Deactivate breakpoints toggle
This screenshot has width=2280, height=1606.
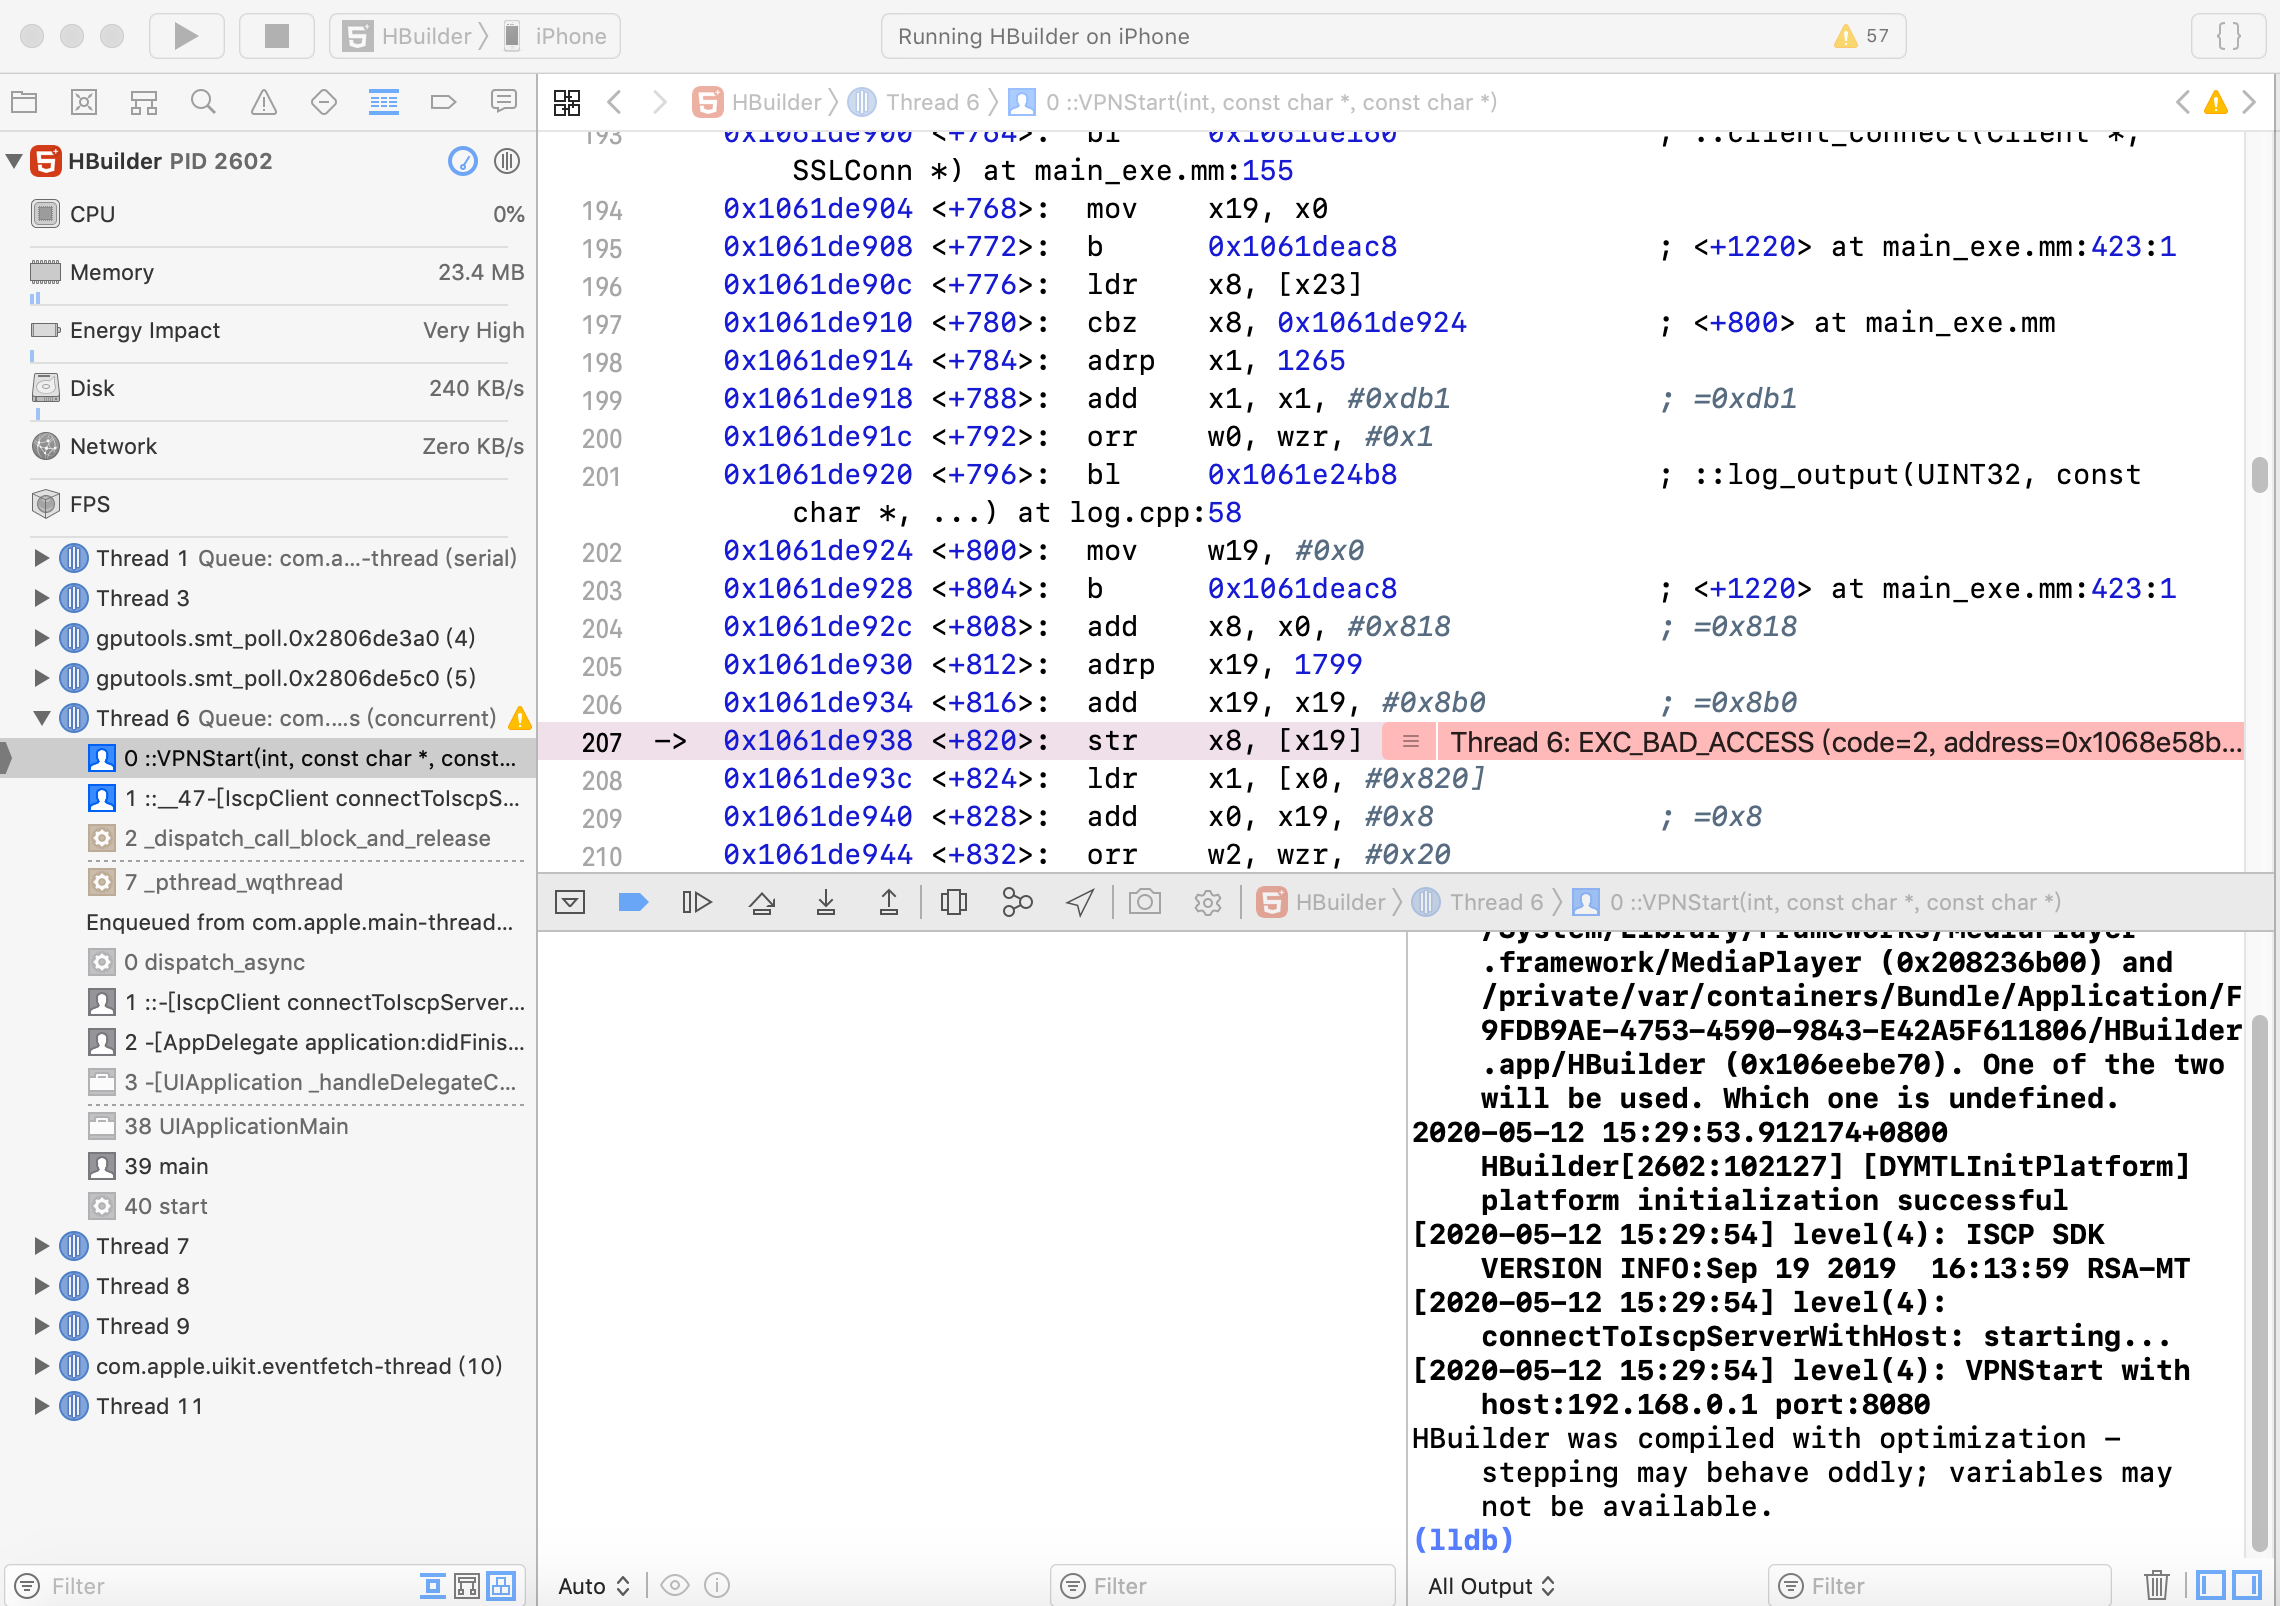(x=633, y=902)
